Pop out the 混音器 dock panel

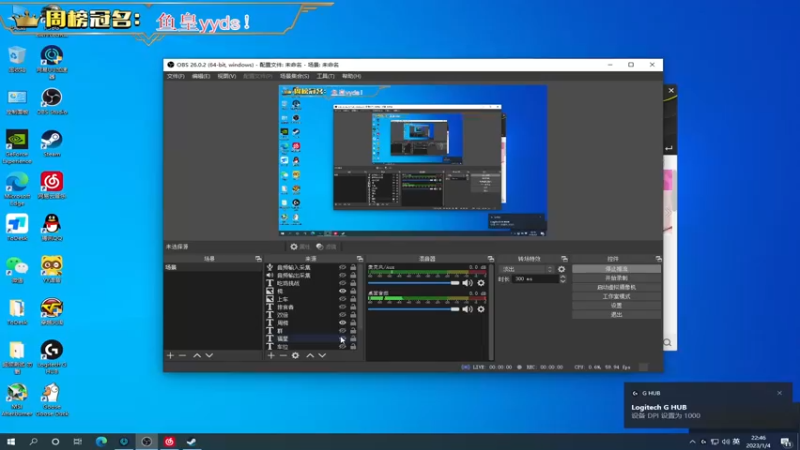[x=490, y=259]
